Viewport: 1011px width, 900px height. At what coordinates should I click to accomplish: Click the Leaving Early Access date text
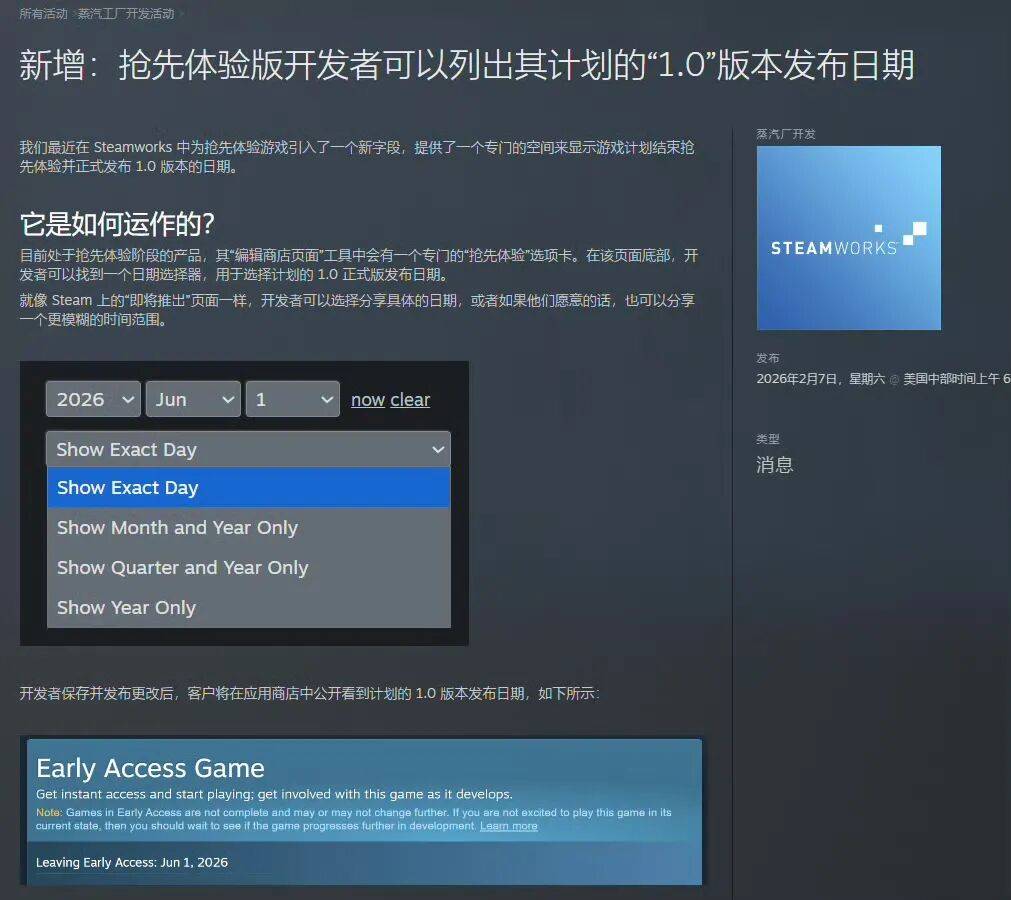click(x=132, y=862)
